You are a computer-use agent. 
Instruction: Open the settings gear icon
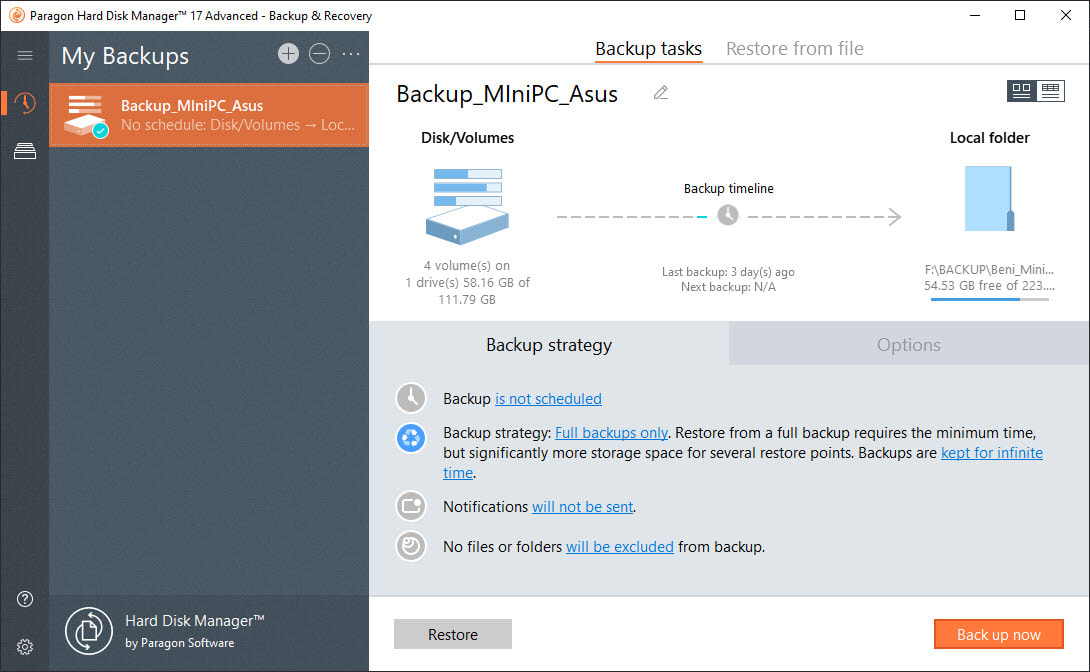pyautogui.click(x=25, y=647)
